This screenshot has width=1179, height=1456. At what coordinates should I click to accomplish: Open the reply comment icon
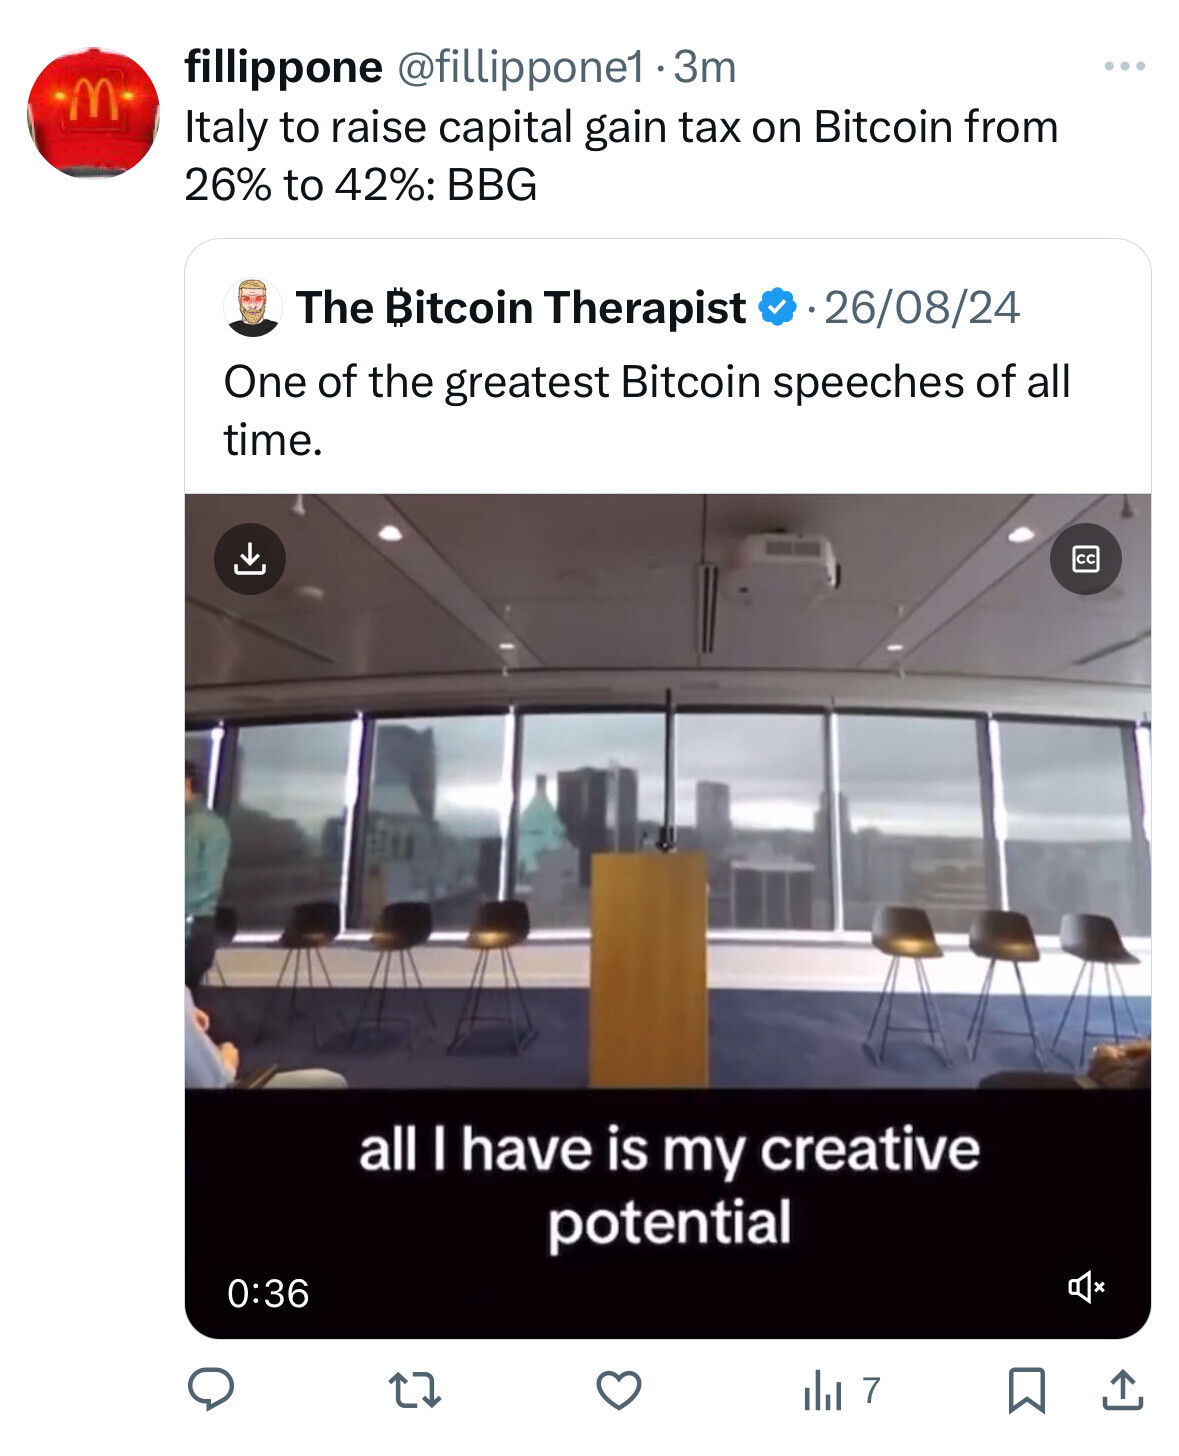coord(211,1389)
